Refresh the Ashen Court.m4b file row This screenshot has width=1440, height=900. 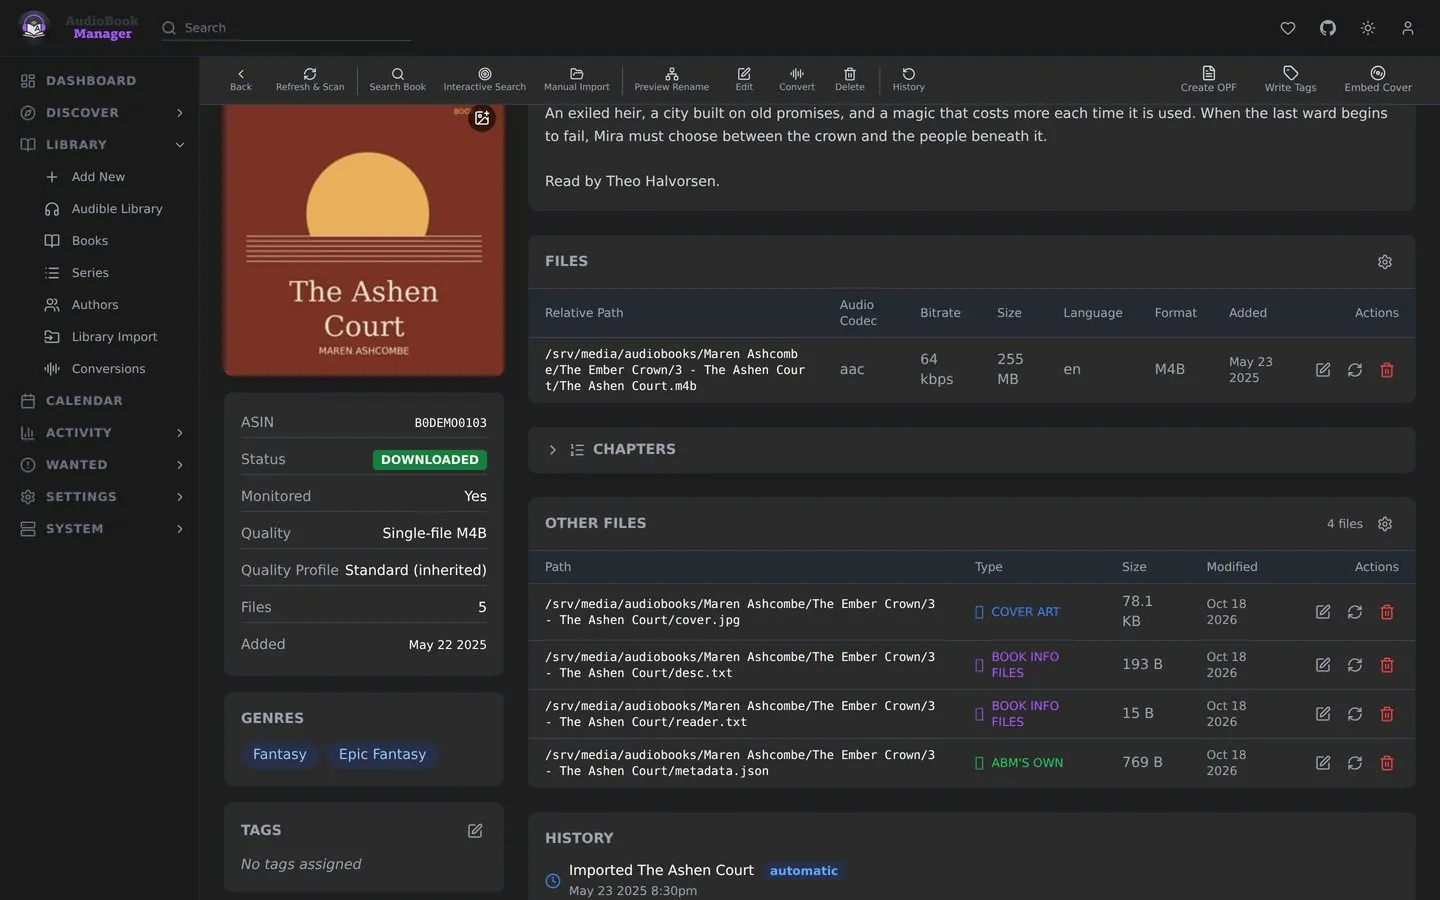tap(1355, 370)
